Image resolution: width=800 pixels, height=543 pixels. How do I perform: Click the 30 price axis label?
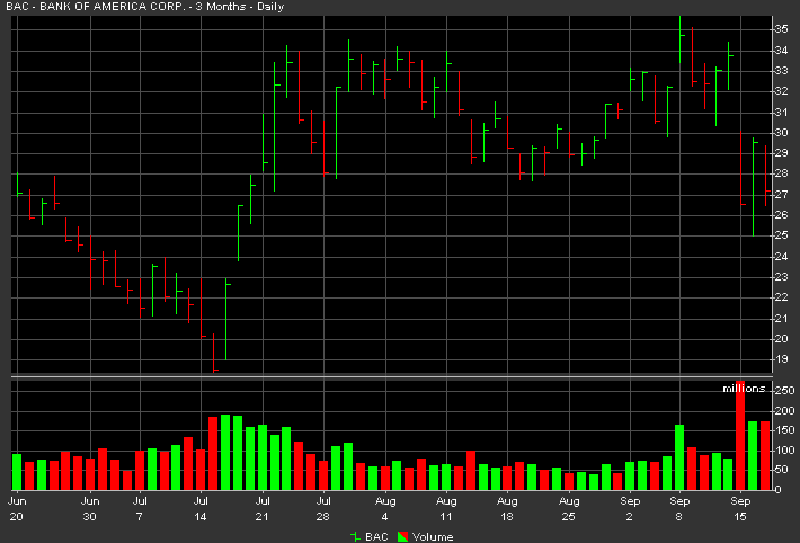(781, 132)
